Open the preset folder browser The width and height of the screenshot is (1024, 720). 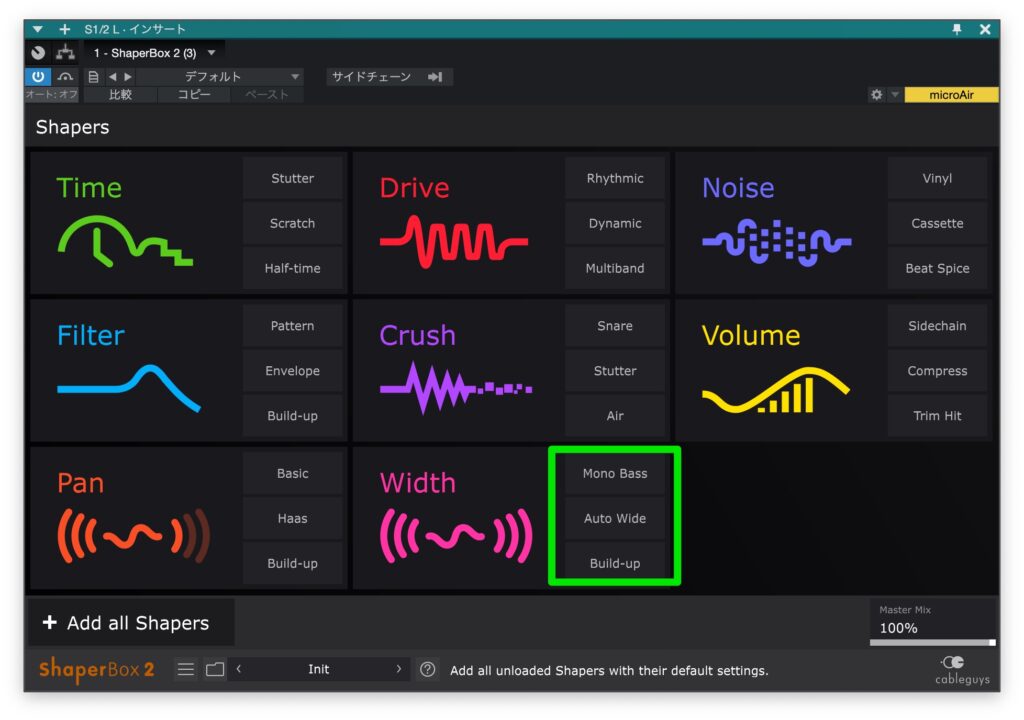(215, 670)
